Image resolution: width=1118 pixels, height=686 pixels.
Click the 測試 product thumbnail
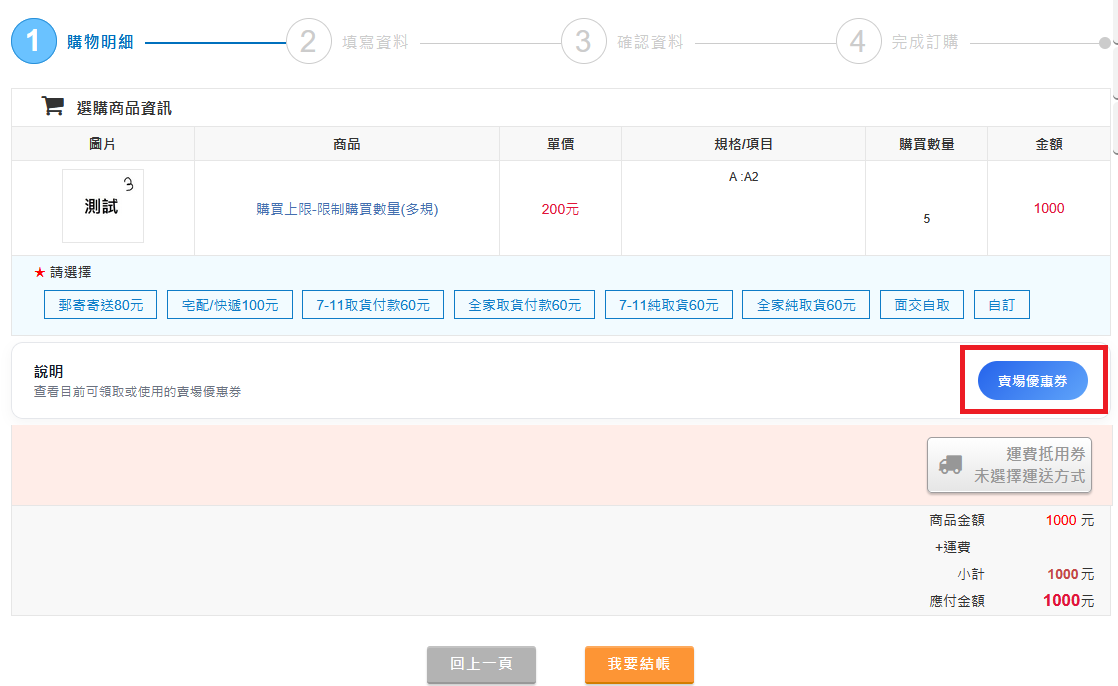point(103,206)
